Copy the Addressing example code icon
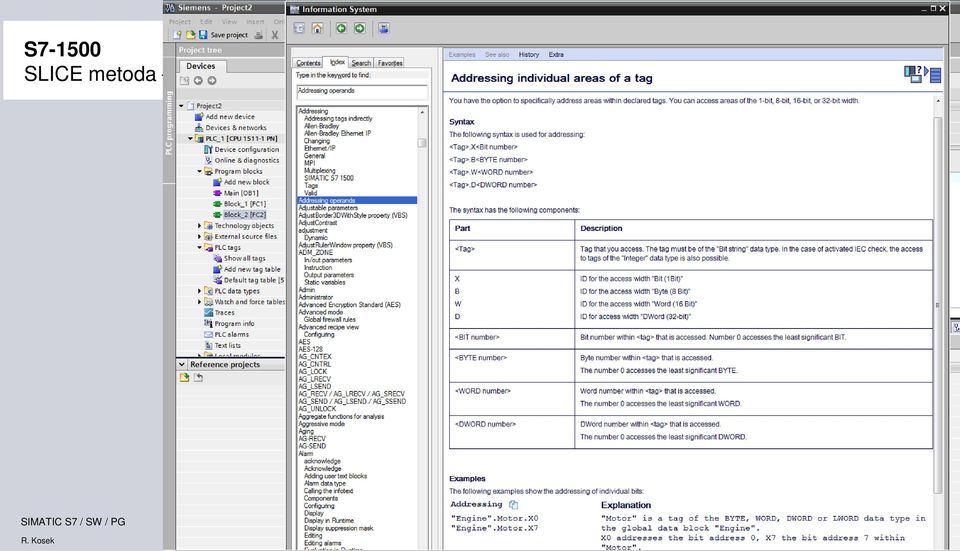Image resolution: width=960 pixels, height=551 pixels. [x=514, y=504]
